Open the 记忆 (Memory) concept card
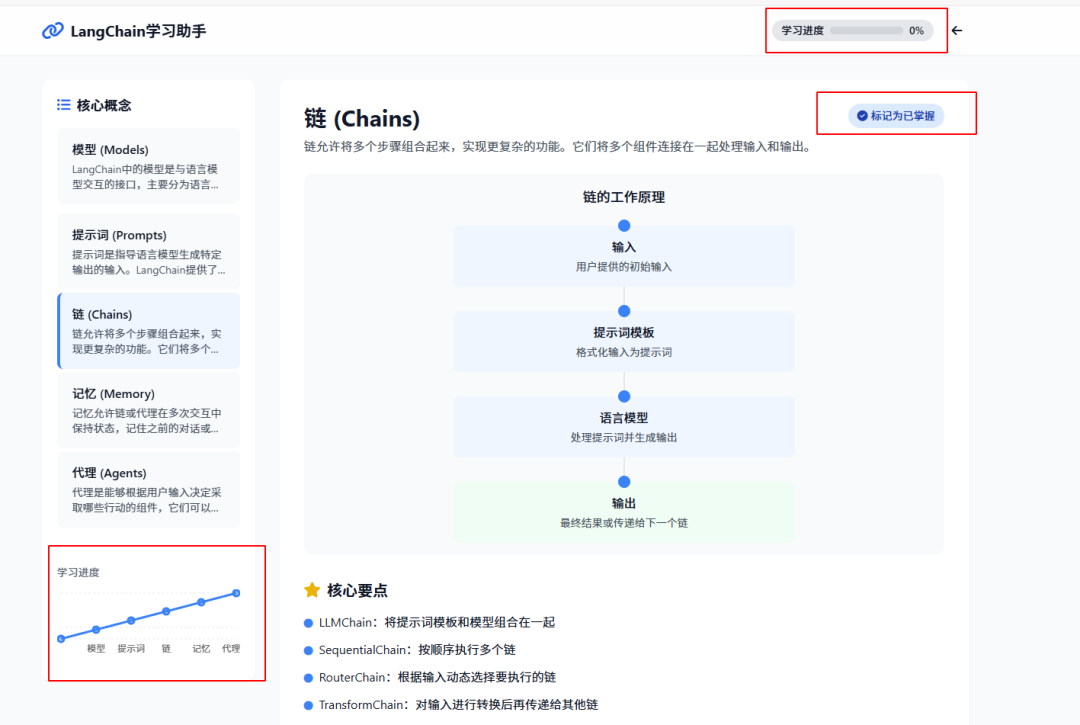The image size is (1080, 725). pyautogui.click(x=149, y=410)
